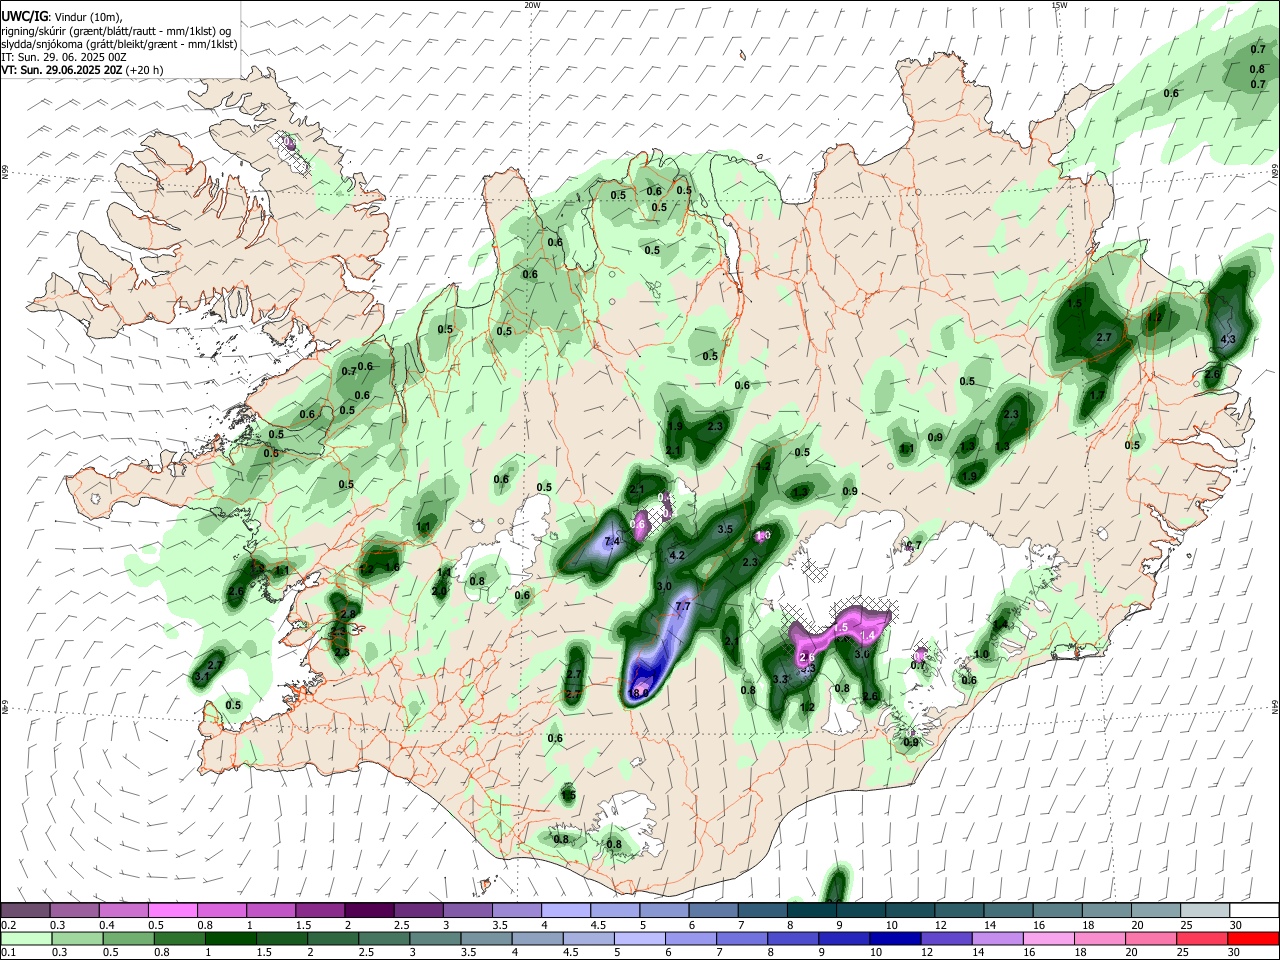The height and width of the screenshot is (960, 1280).
Task: Click the header line 'IT: Sun. 29. 06. 2025 00Z'
Action: point(64,57)
